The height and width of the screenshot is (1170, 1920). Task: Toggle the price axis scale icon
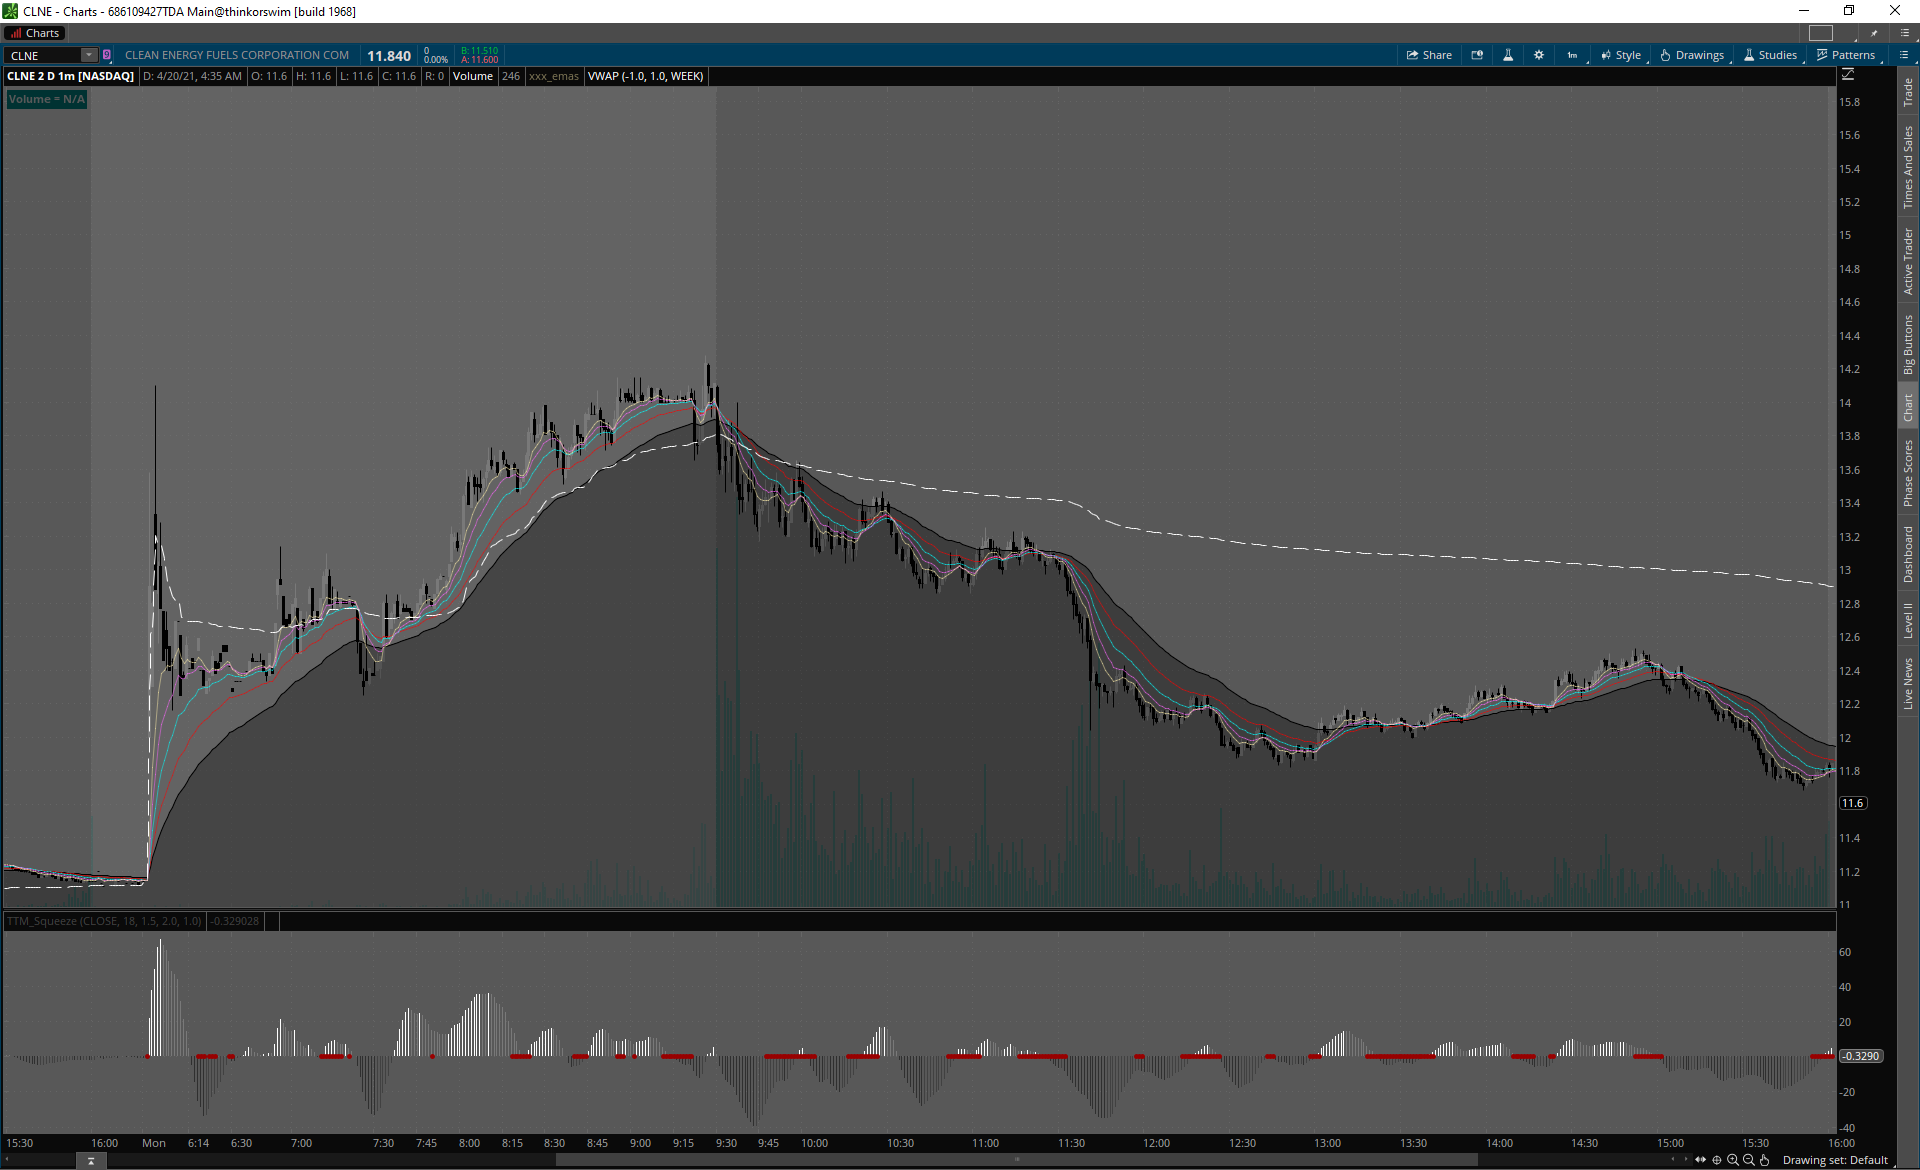point(1848,75)
